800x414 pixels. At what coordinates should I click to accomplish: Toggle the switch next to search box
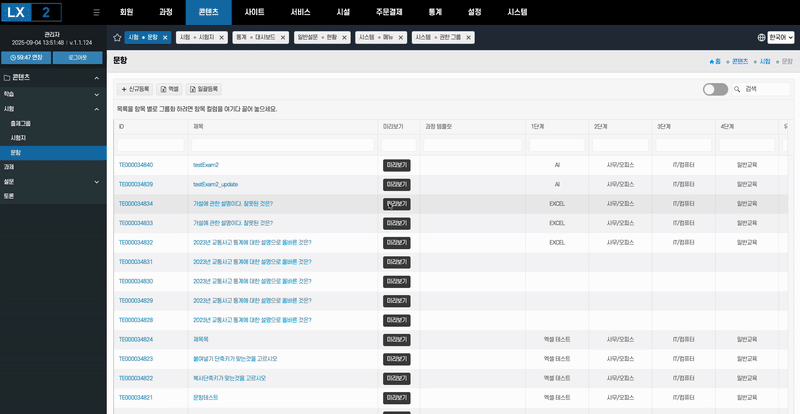click(715, 89)
